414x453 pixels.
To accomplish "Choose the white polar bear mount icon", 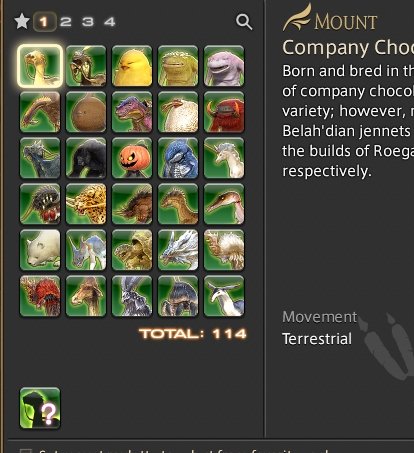I will (x=40, y=250).
